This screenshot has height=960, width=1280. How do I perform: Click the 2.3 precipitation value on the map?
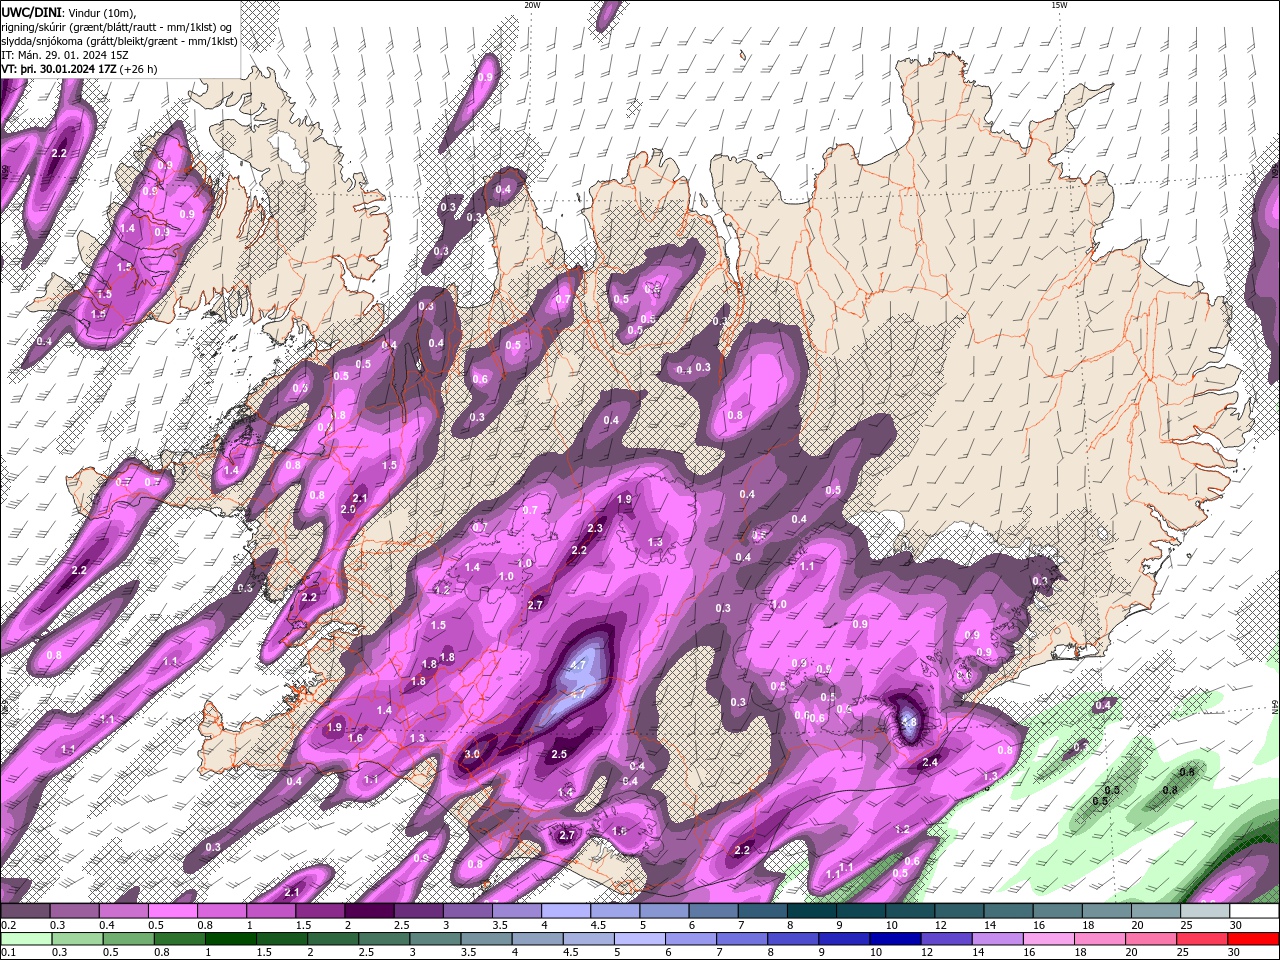point(595,528)
